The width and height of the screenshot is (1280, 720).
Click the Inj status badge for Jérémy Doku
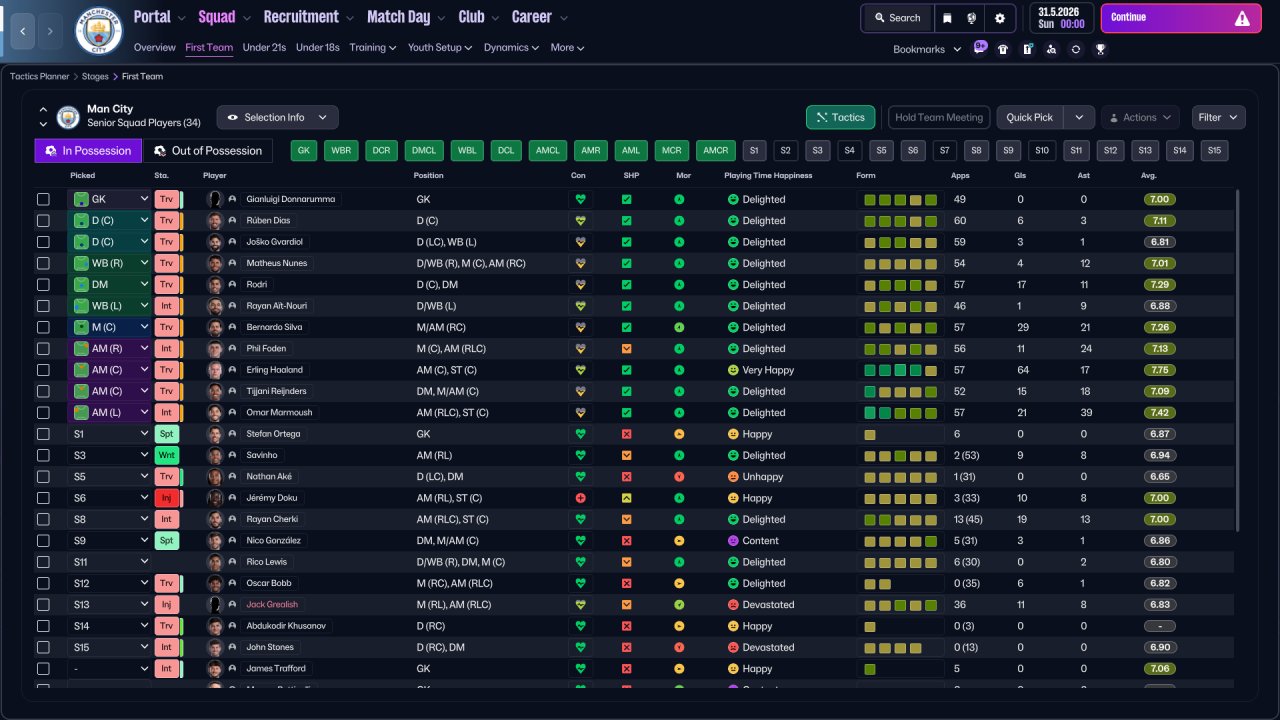(x=167, y=498)
